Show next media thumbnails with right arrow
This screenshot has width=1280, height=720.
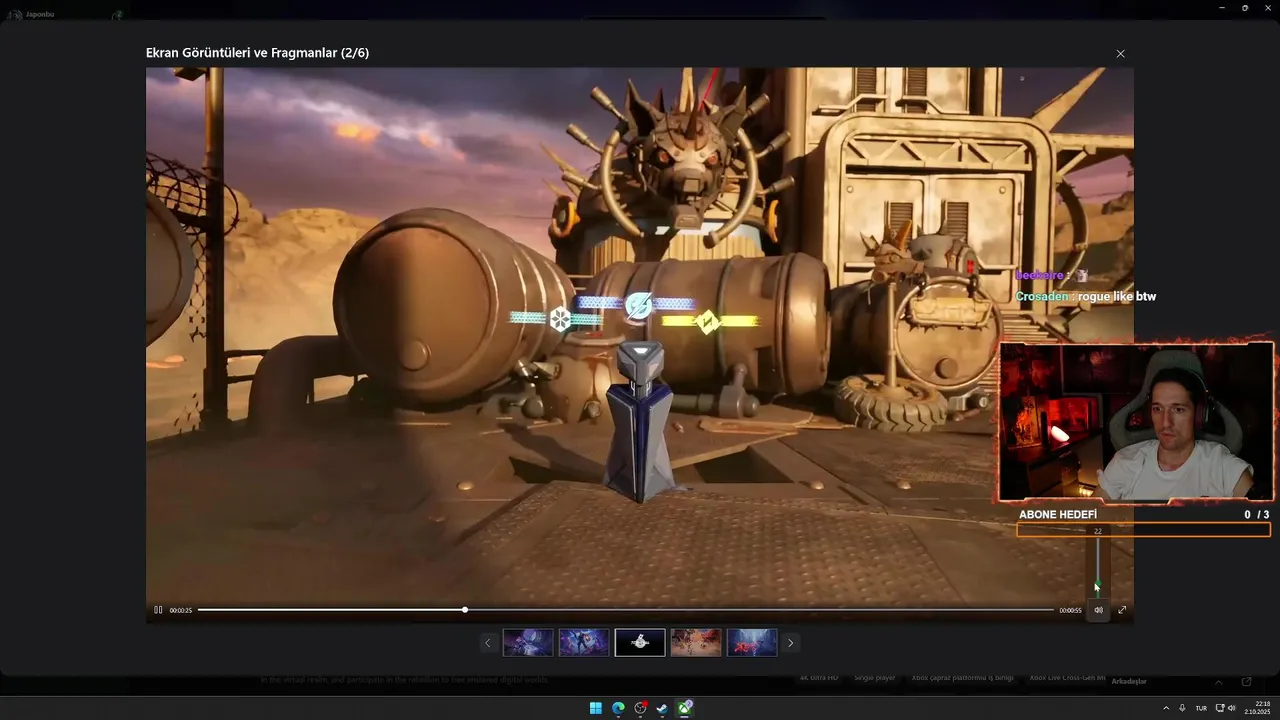pos(791,643)
